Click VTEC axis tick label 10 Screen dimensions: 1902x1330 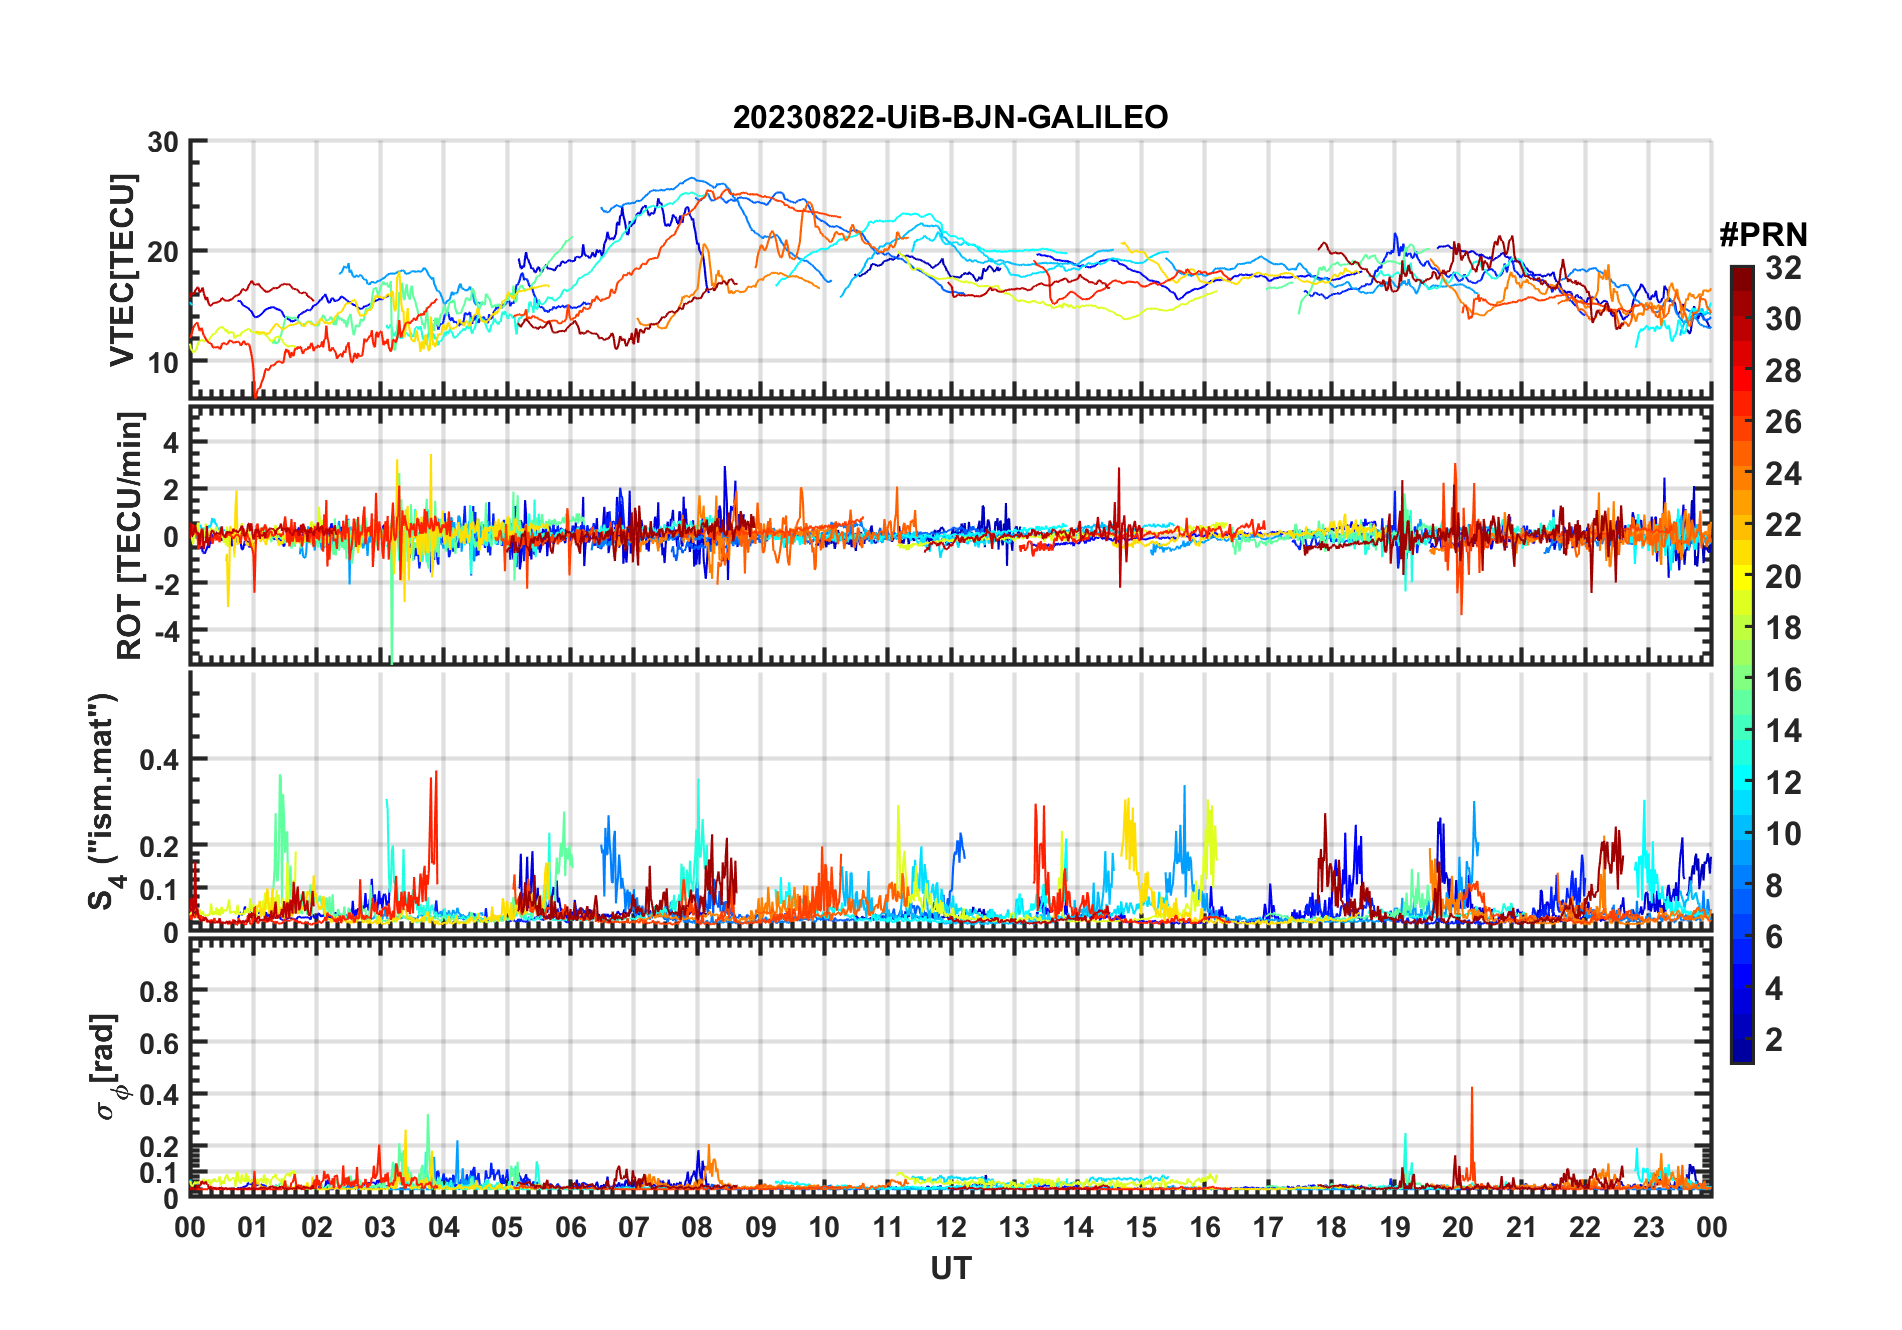163,362
